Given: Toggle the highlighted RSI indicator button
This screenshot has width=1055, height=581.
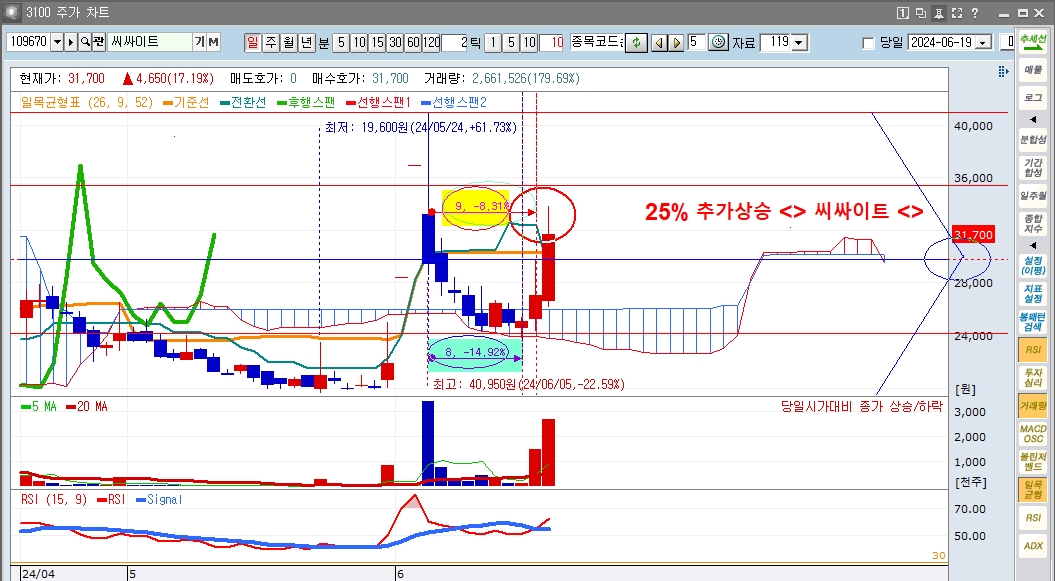Looking at the screenshot, I should pyautogui.click(x=1033, y=350).
